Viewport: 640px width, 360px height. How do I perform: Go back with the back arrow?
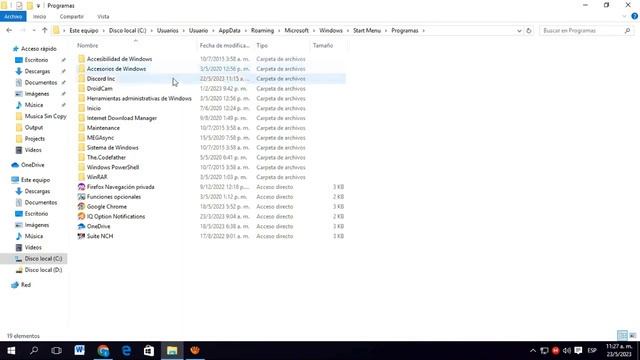click(9, 31)
